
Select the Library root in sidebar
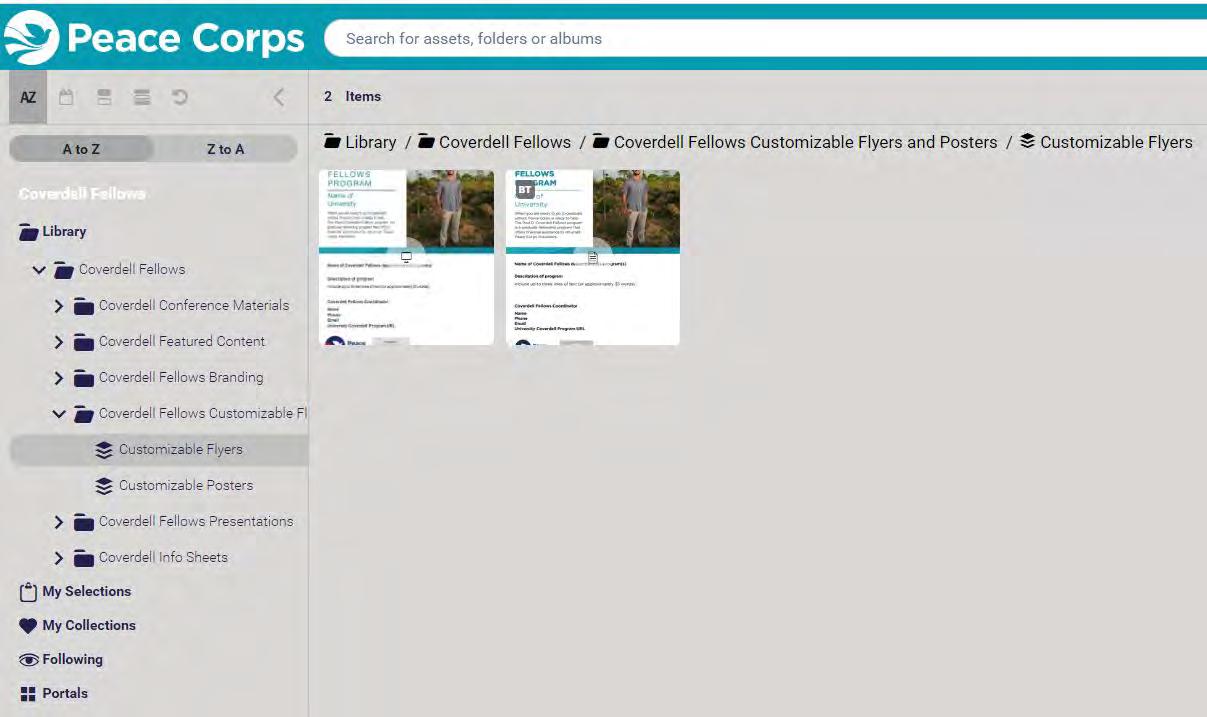[64, 232]
